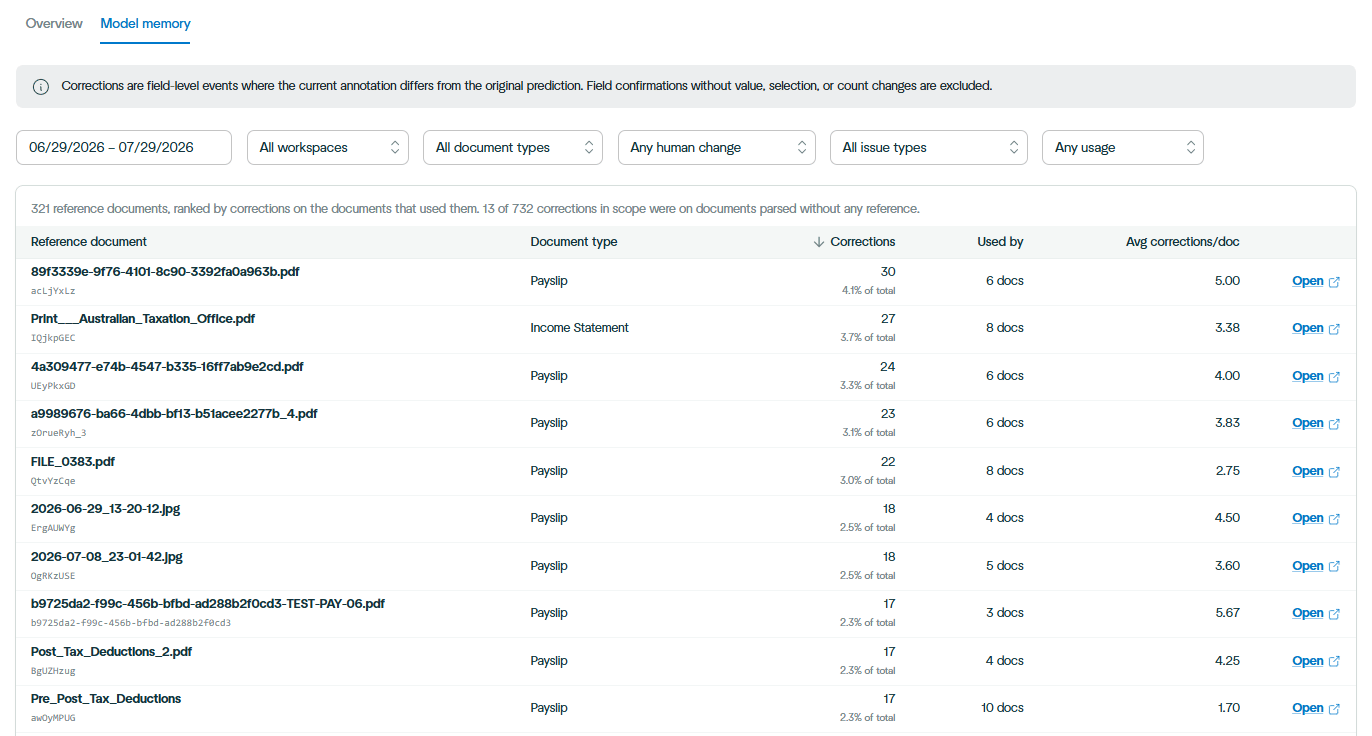Click the external-link icon for 2026-07-08_23-01-42.jpg
Viewport: 1372px width, 736px height.
pos(1334,567)
